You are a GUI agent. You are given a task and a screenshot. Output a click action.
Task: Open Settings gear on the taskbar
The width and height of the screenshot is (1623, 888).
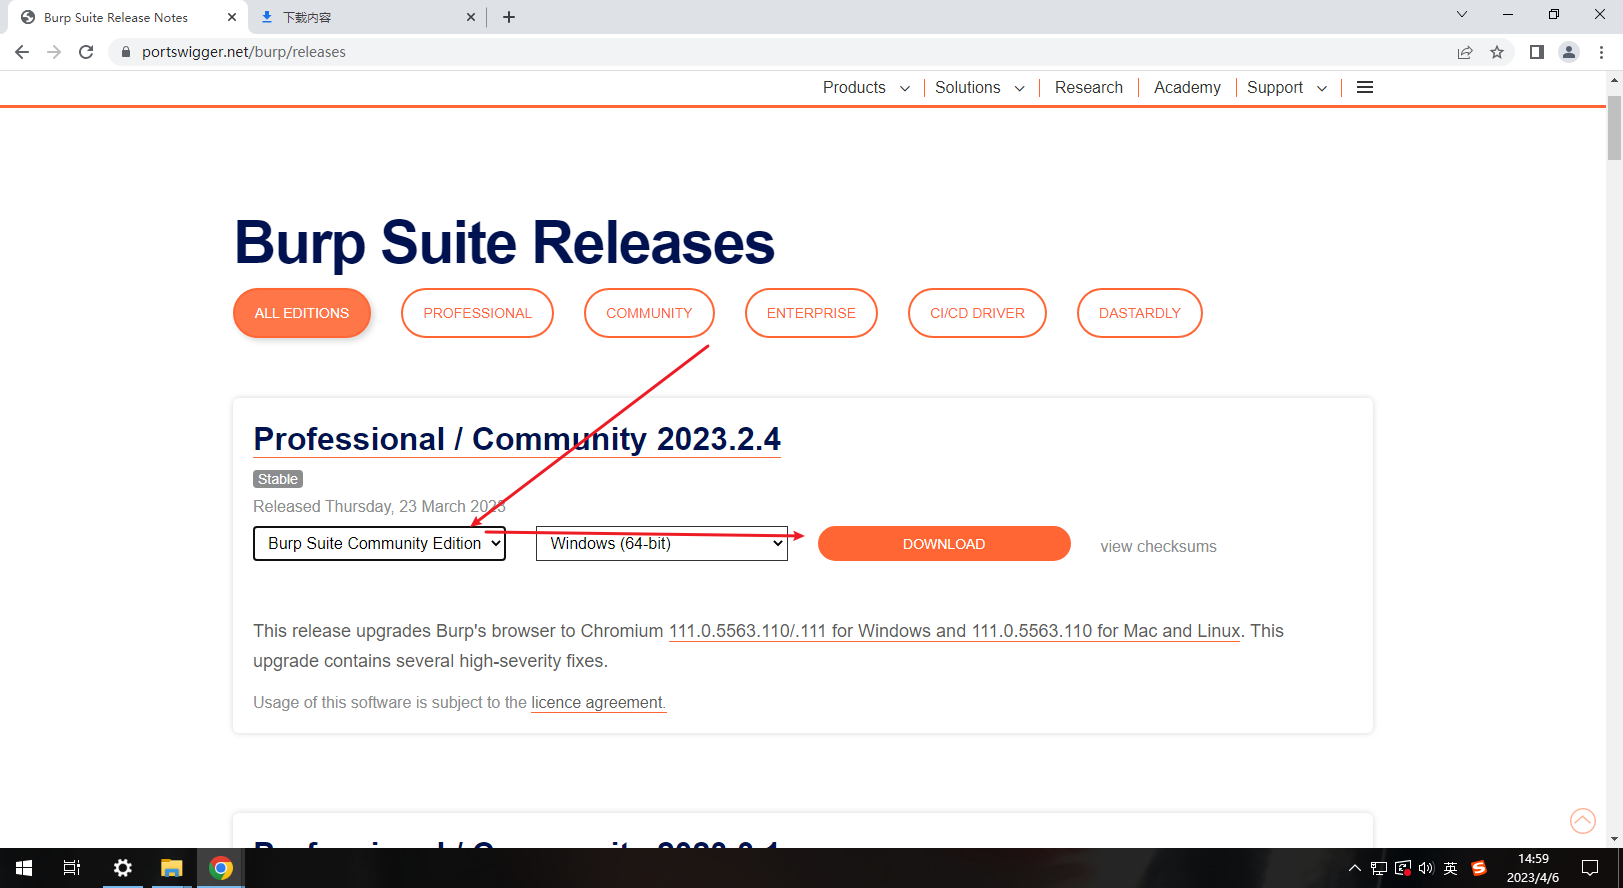click(x=123, y=868)
